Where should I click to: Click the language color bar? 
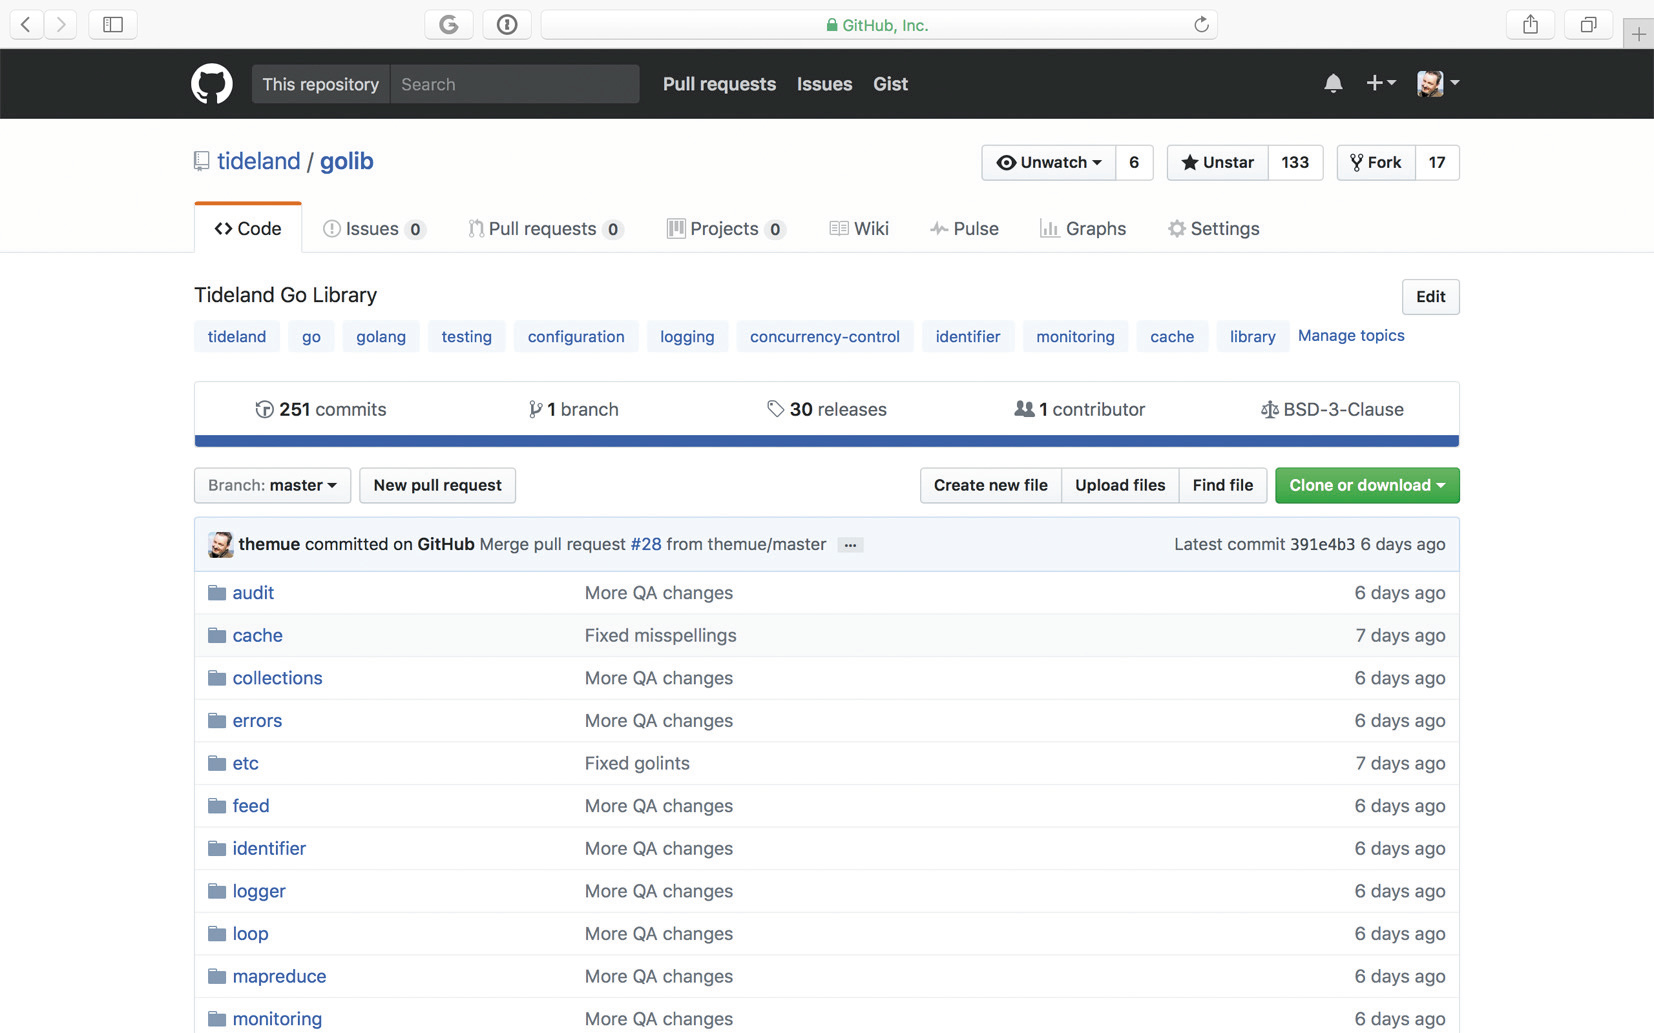click(826, 441)
